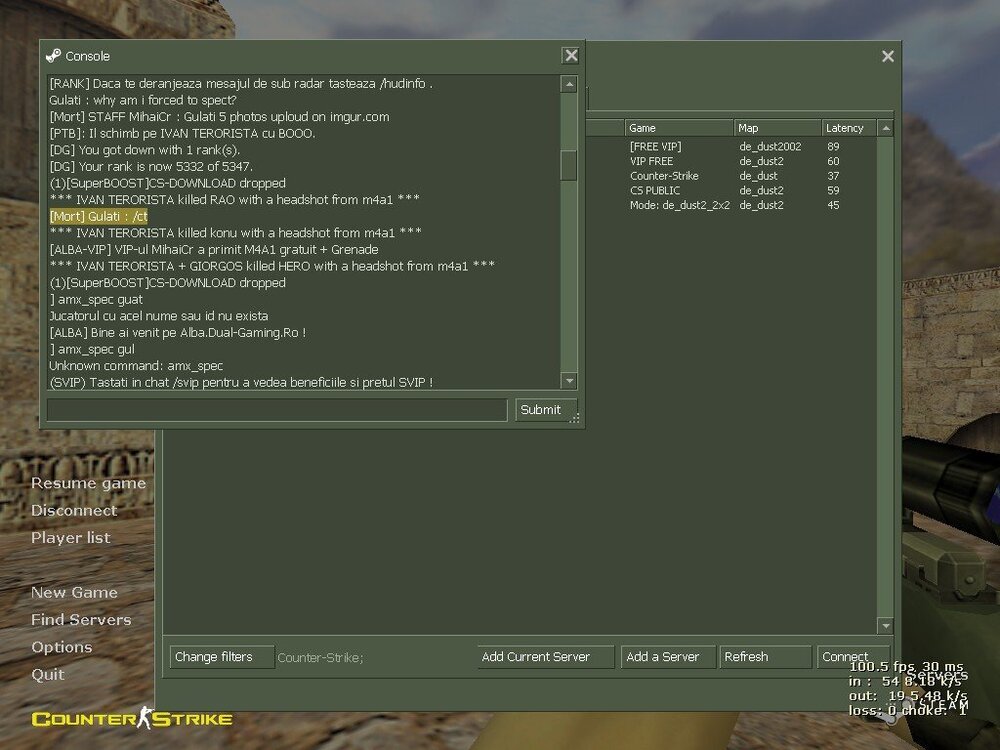Open the Change filters panel
The width and height of the screenshot is (1000, 750).
coord(223,657)
